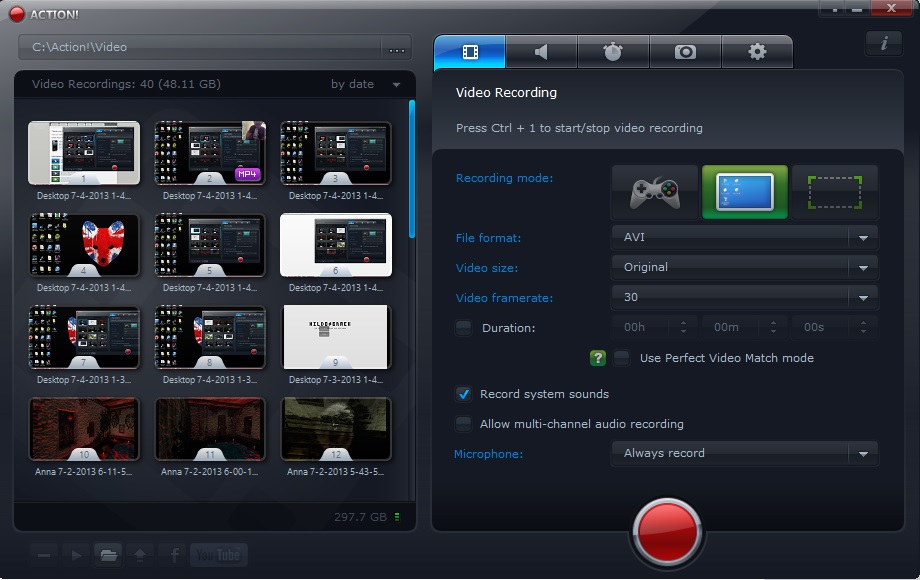Select custom region recording mode
The height and width of the screenshot is (580, 920).
pyautogui.click(x=834, y=192)
